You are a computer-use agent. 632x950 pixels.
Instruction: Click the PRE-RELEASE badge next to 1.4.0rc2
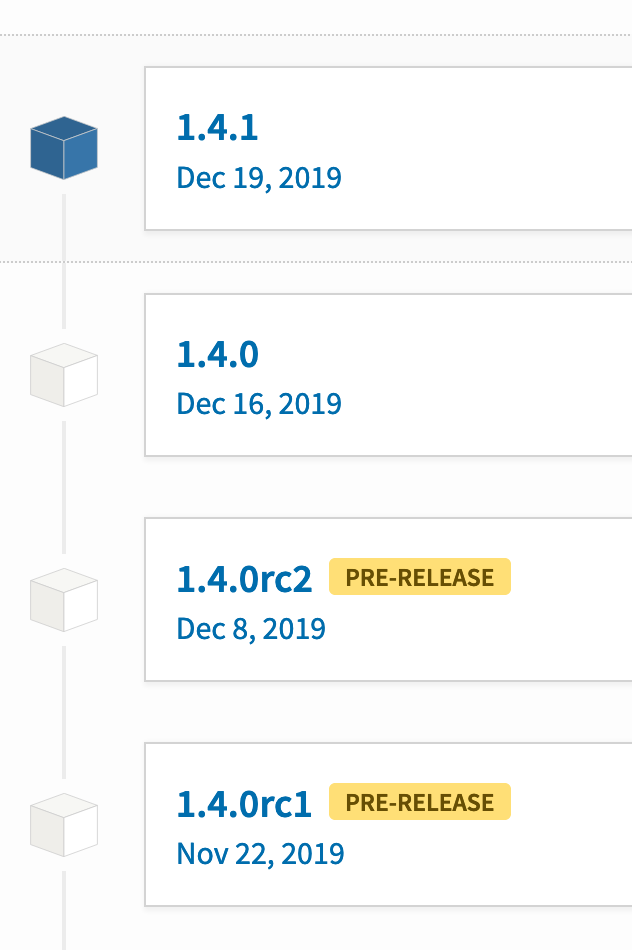coord(419,577)
